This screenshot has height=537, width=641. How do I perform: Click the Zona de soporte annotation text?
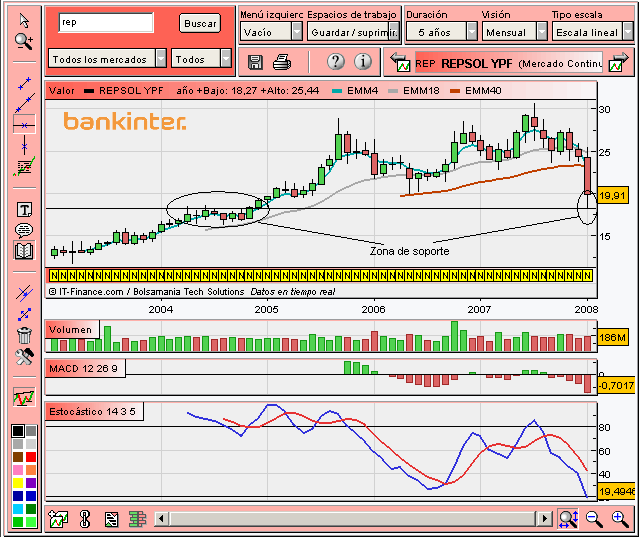tap(409, 251)
